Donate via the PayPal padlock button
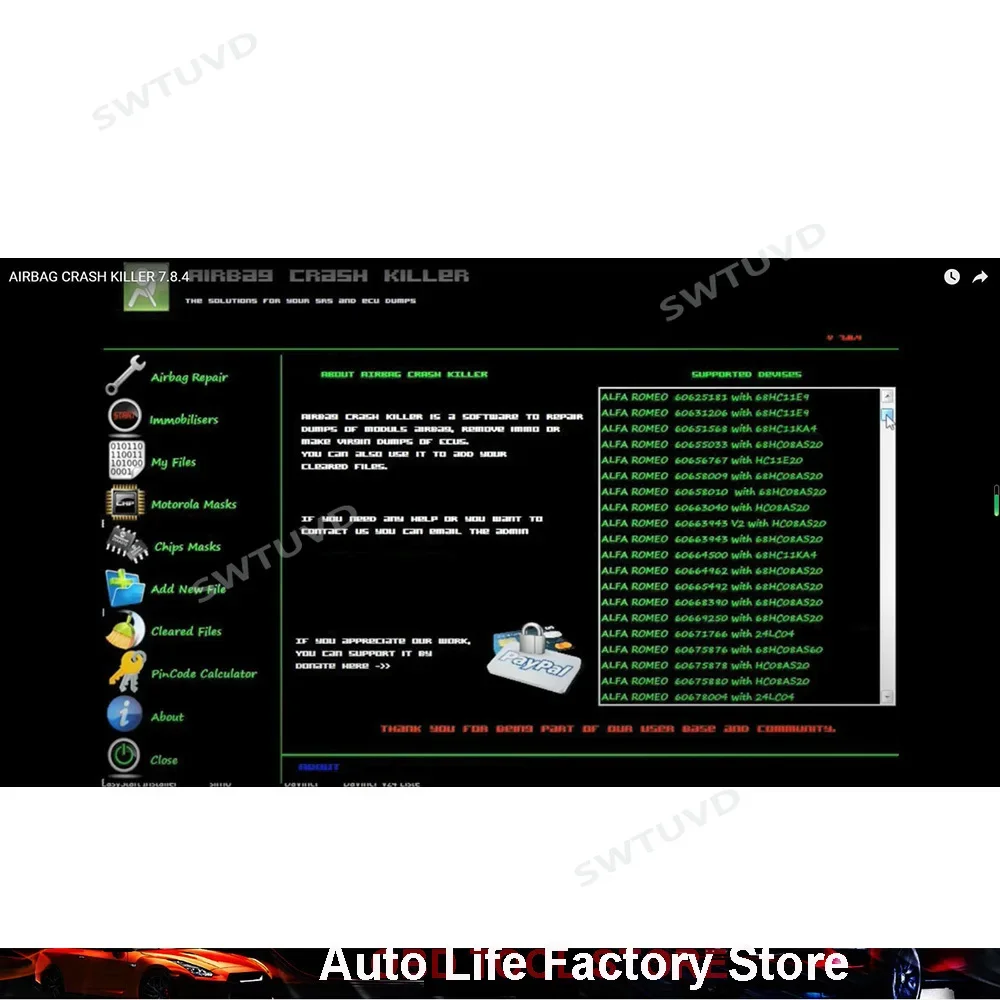 (534, 658)
